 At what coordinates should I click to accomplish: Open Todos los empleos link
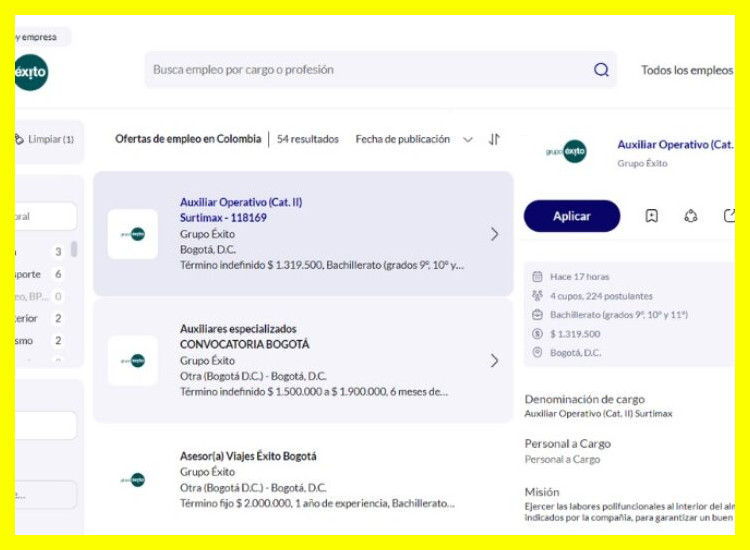(x=687, y=70)
